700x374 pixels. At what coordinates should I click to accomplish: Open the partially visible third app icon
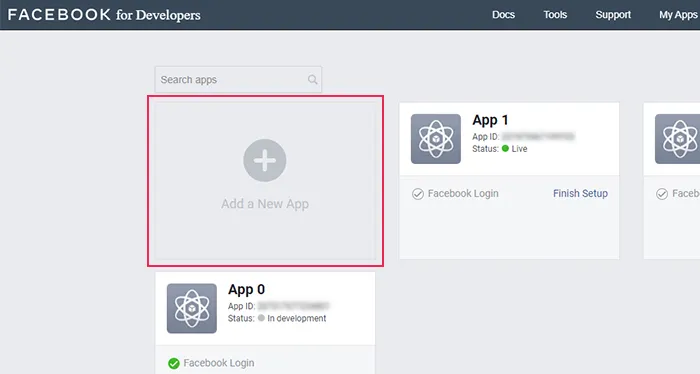tap(677, 139)
